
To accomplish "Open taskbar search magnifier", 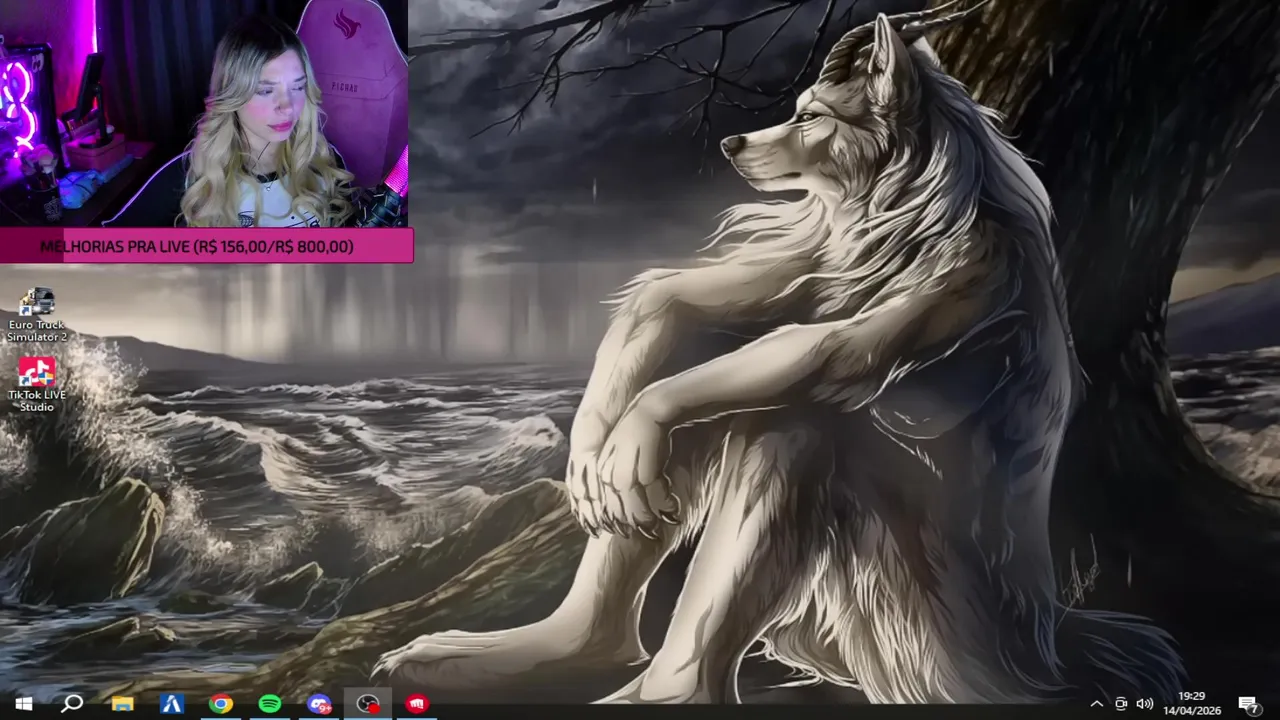I will [x=72, y=704].
